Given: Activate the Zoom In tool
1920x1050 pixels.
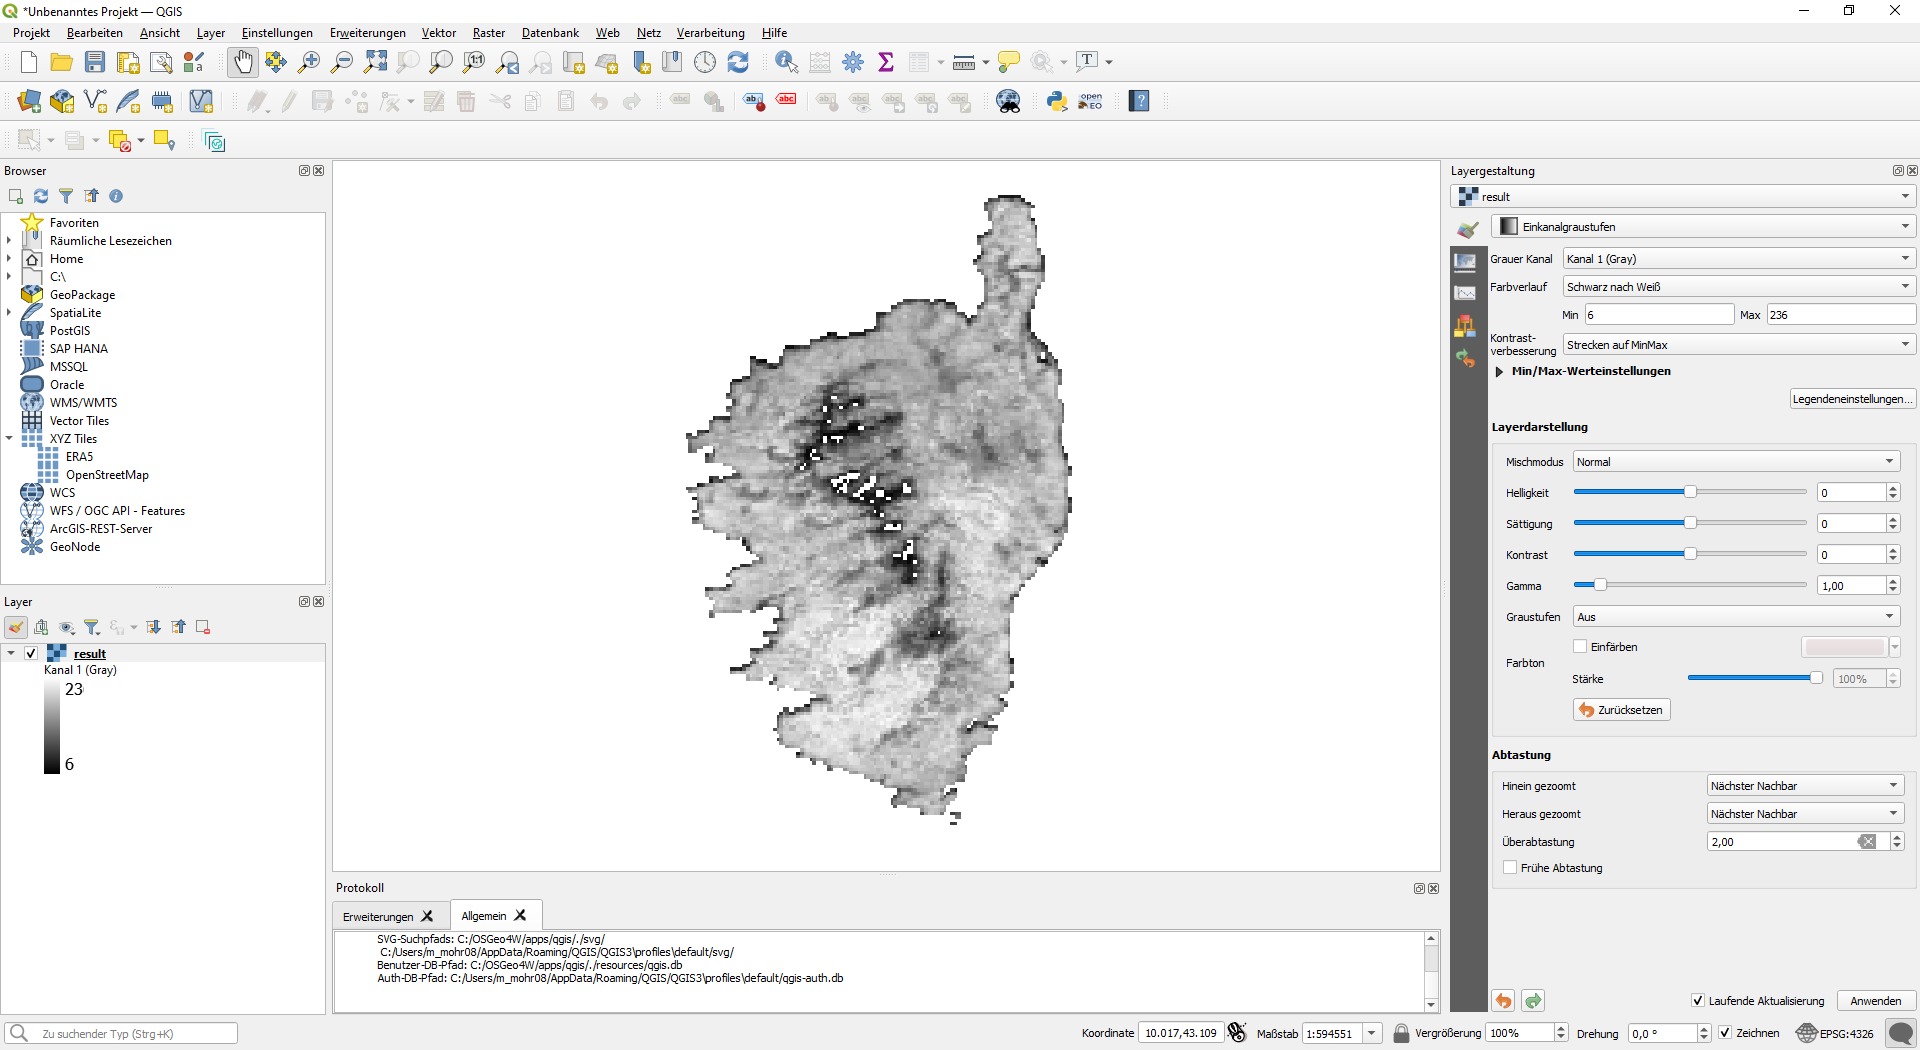Looking at the screenshot, I should click(309, 61).
